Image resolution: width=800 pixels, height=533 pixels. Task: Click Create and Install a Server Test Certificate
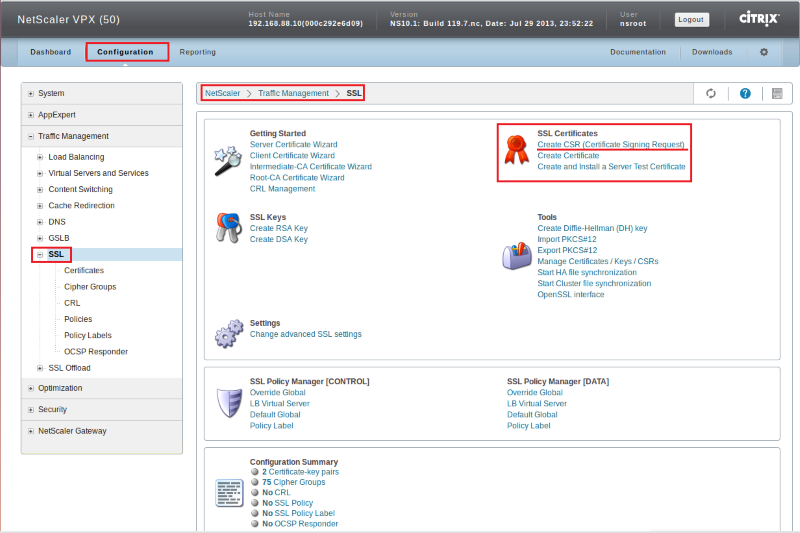point(611,166)
